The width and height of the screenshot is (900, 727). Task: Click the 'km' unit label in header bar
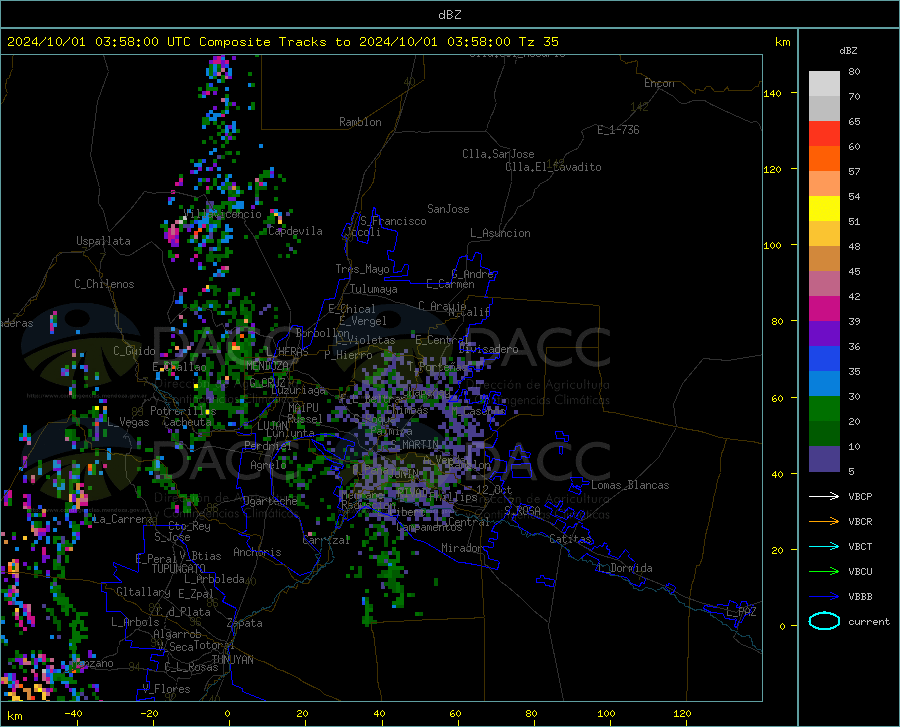[782, 42]
